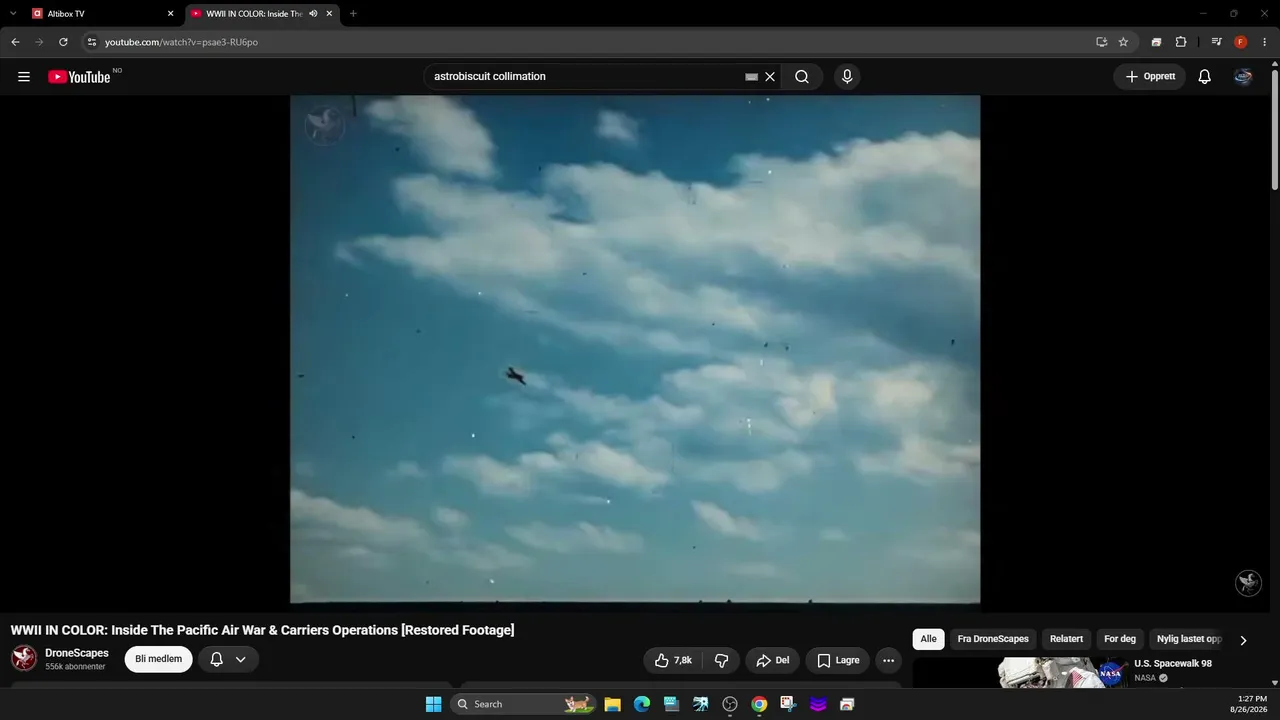Share the video with Del button

coord(773,660)
